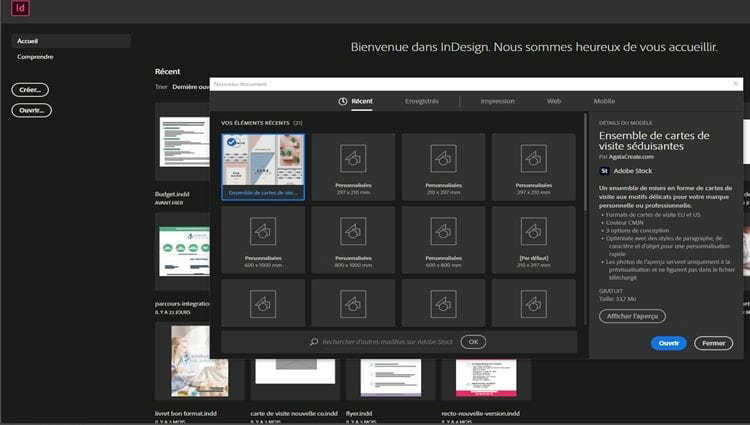Screen dimensions: 750x425
Task: Select the Personnalisées 800 x 1000 mm preset
Action: (353, 240)
